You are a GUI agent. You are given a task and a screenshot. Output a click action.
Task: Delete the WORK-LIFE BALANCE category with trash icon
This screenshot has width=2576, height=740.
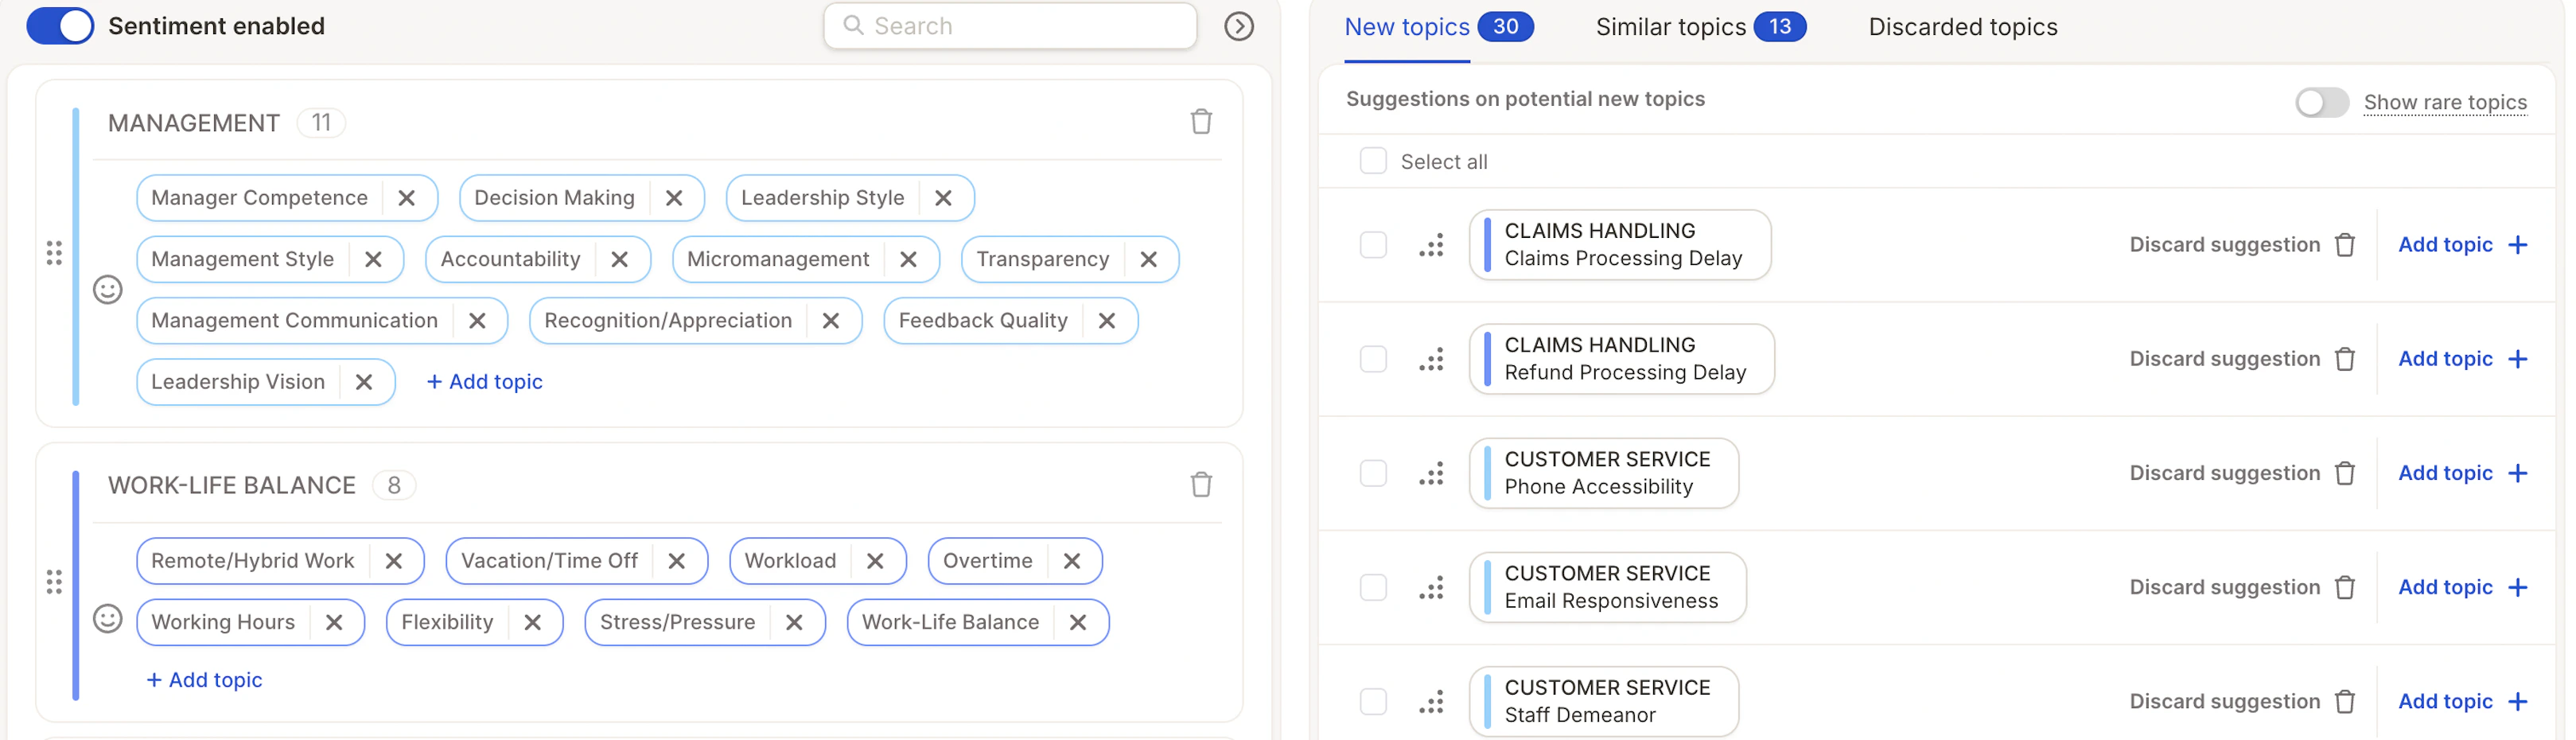coord(1201,485)
